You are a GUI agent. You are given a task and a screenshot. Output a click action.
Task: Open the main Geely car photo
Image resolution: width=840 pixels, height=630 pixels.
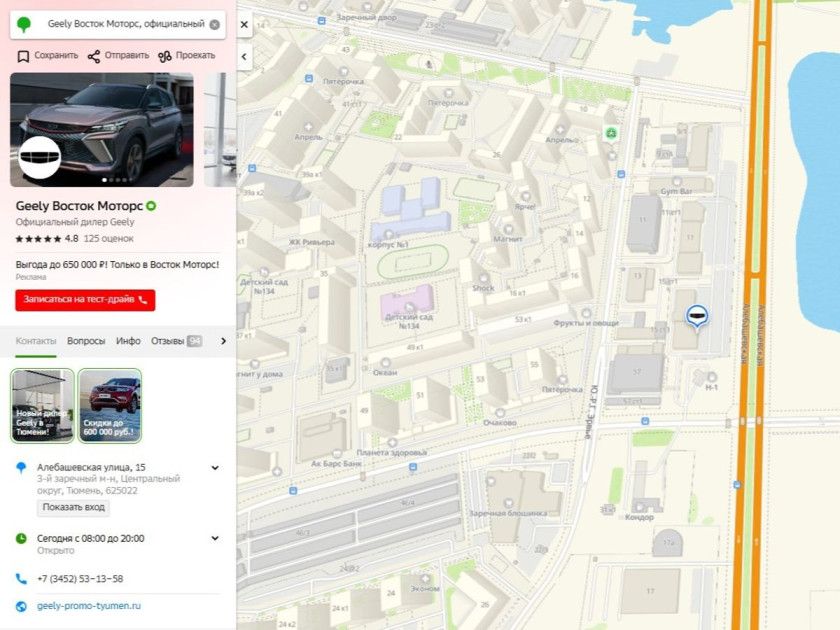(102, 130)
